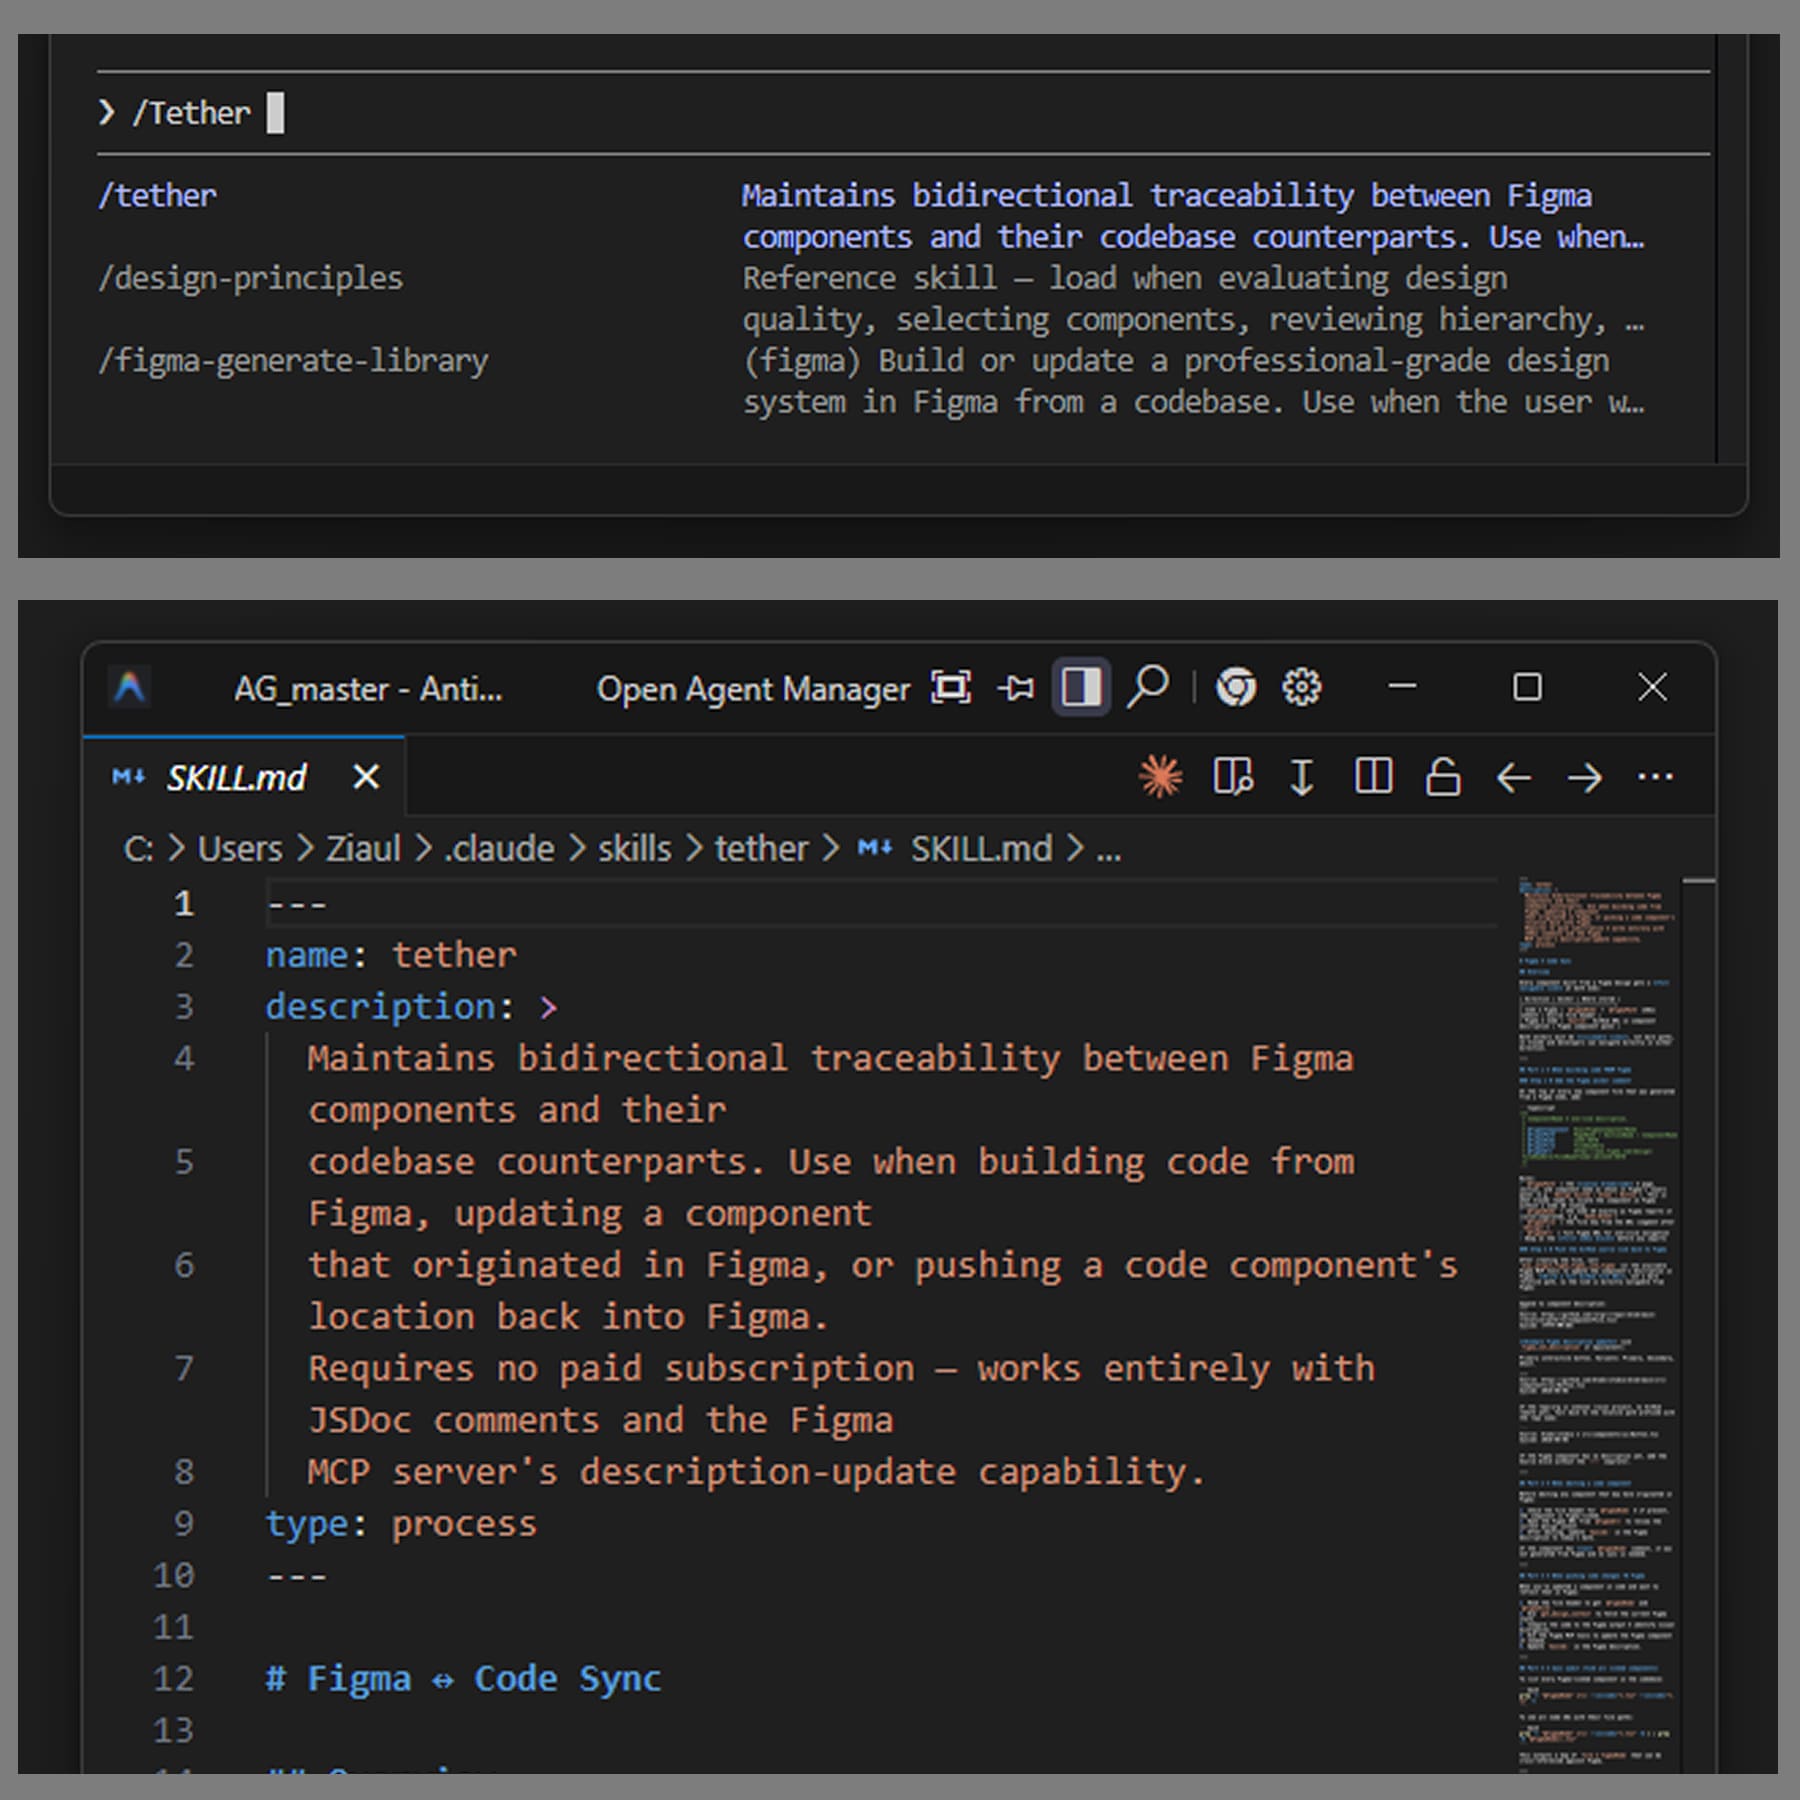
Task: Click the Users breadcrumb segment
Action: [x=240, y=849]
